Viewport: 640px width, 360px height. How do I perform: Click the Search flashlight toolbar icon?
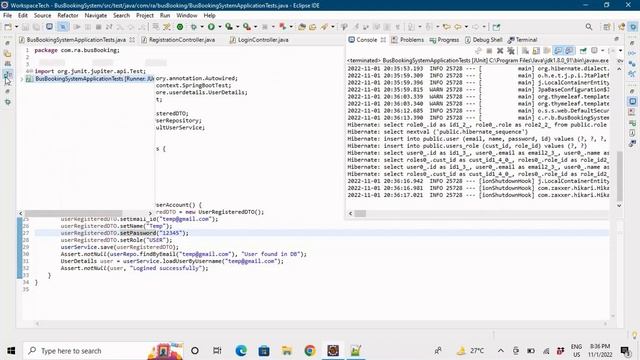324,27
